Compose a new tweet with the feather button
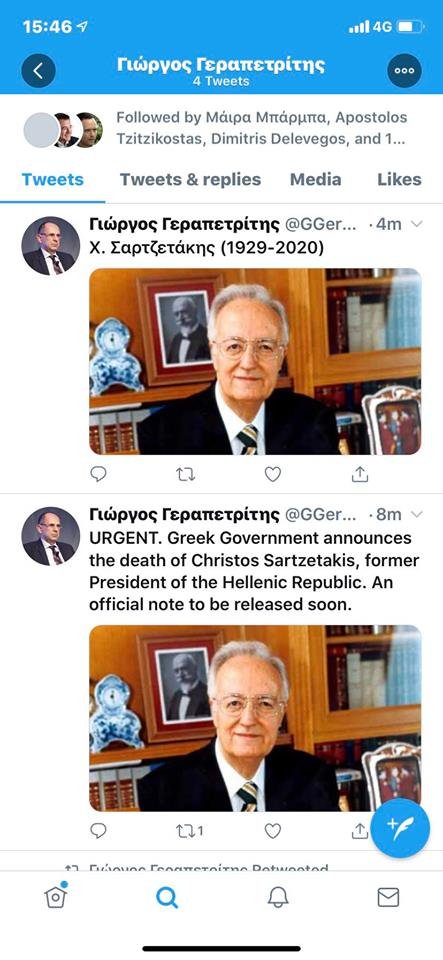 coord(400,828)
